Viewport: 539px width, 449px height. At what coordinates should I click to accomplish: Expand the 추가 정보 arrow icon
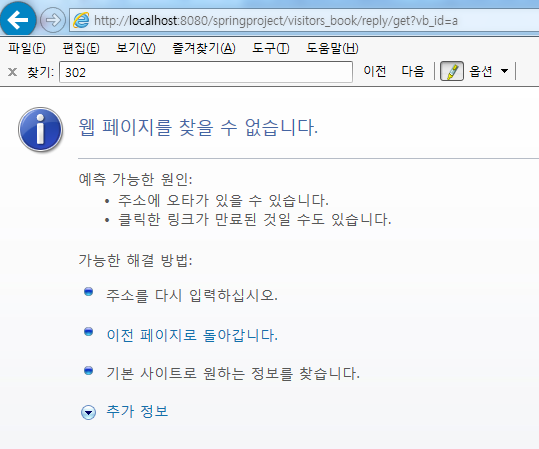(88, 412)
